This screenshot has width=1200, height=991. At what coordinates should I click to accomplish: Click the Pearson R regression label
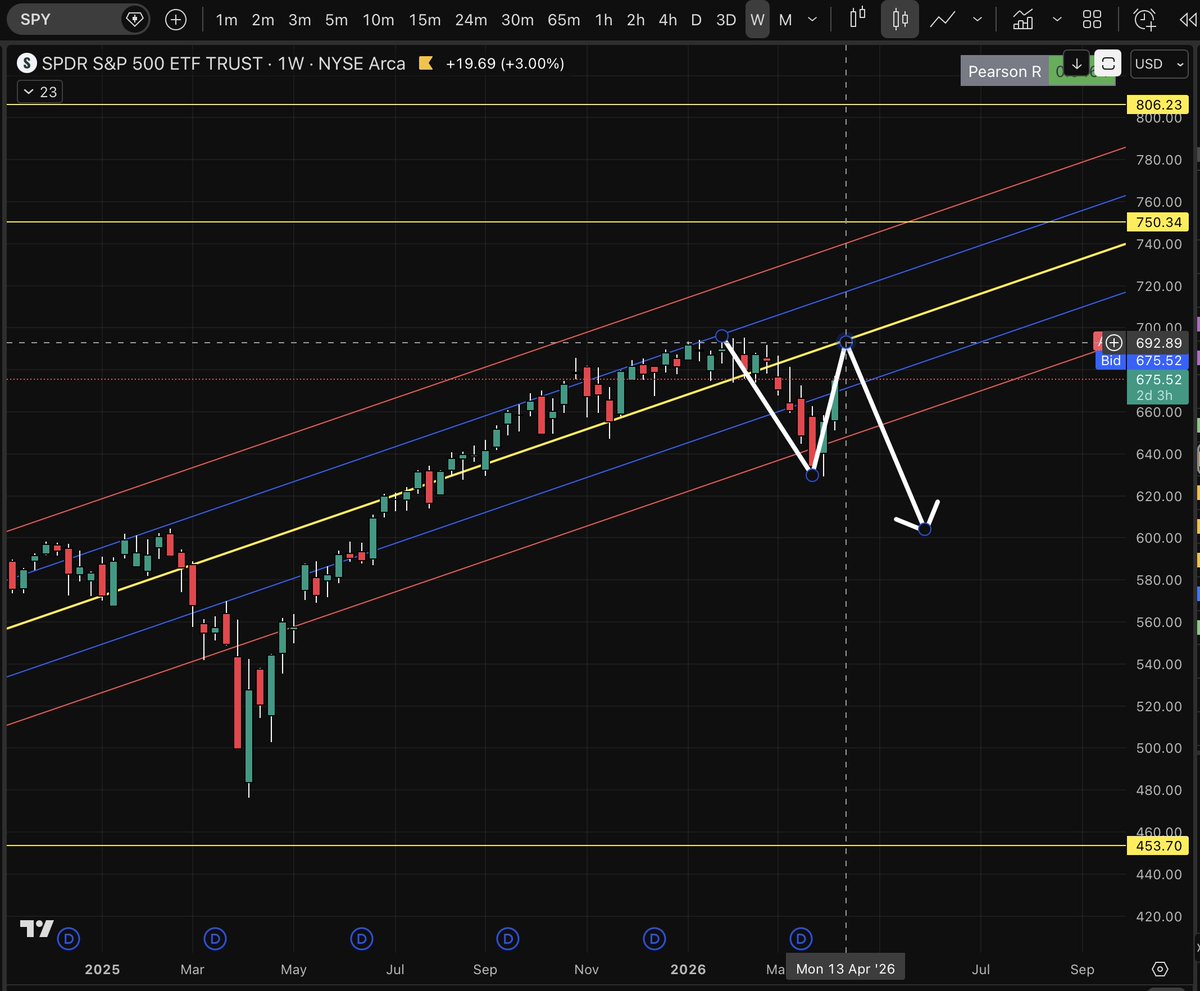1004,71
